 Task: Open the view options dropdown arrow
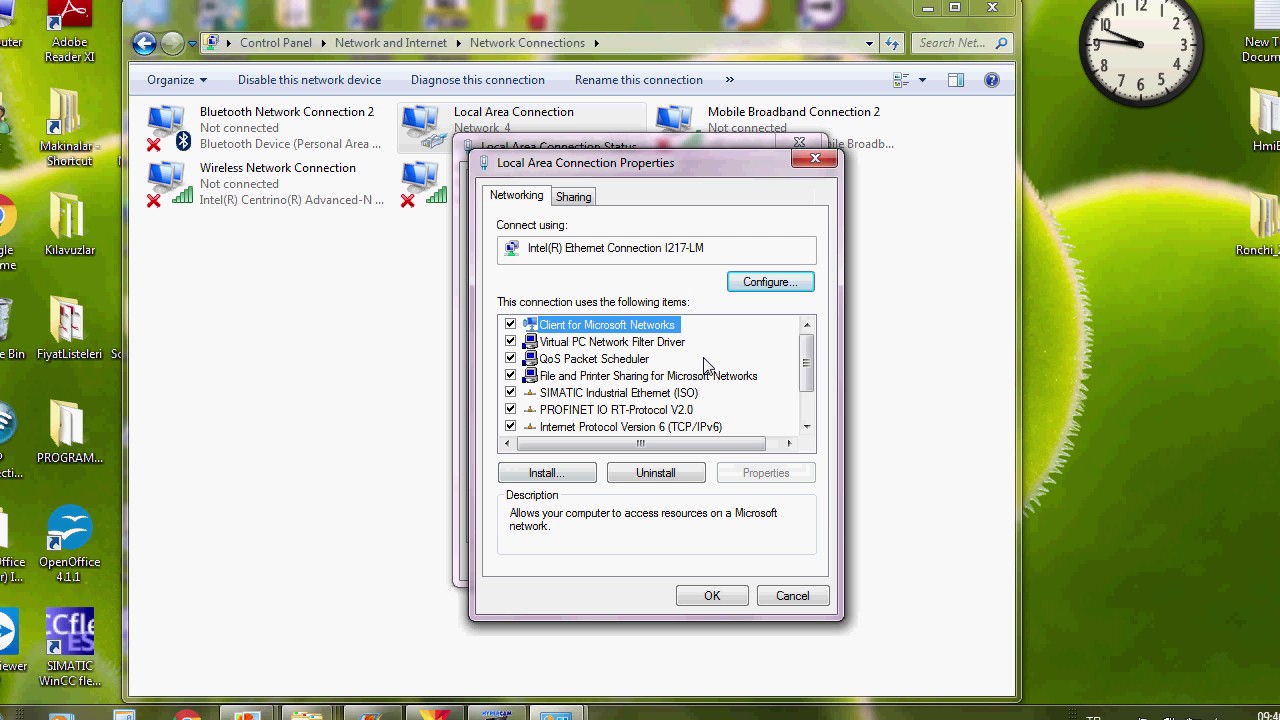[922, 80]
